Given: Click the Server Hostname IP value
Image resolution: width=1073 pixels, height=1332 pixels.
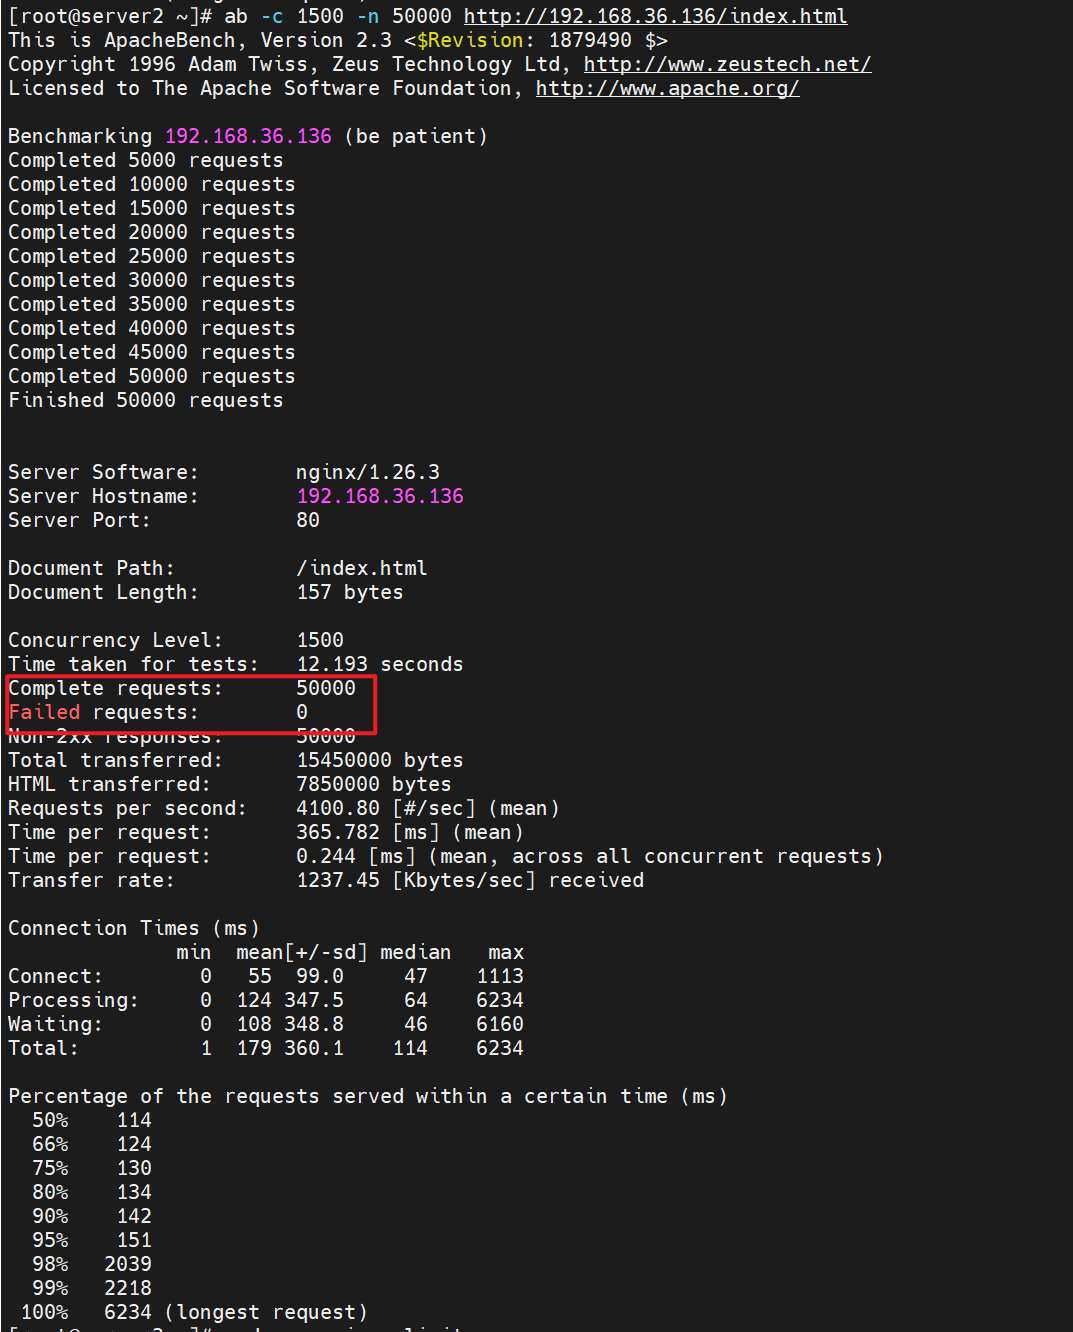Looking at the screenshot, I should (x=380, y=496).
